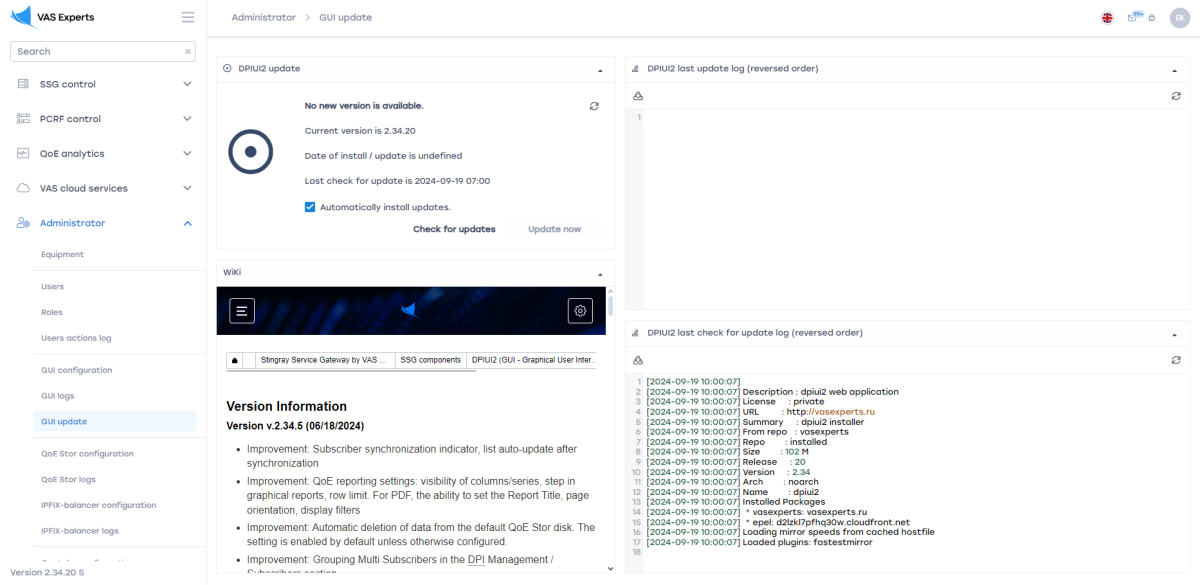The image size is (1200, 585).
Task: Refresh the last check for update log
Action: pos(1176,360)
